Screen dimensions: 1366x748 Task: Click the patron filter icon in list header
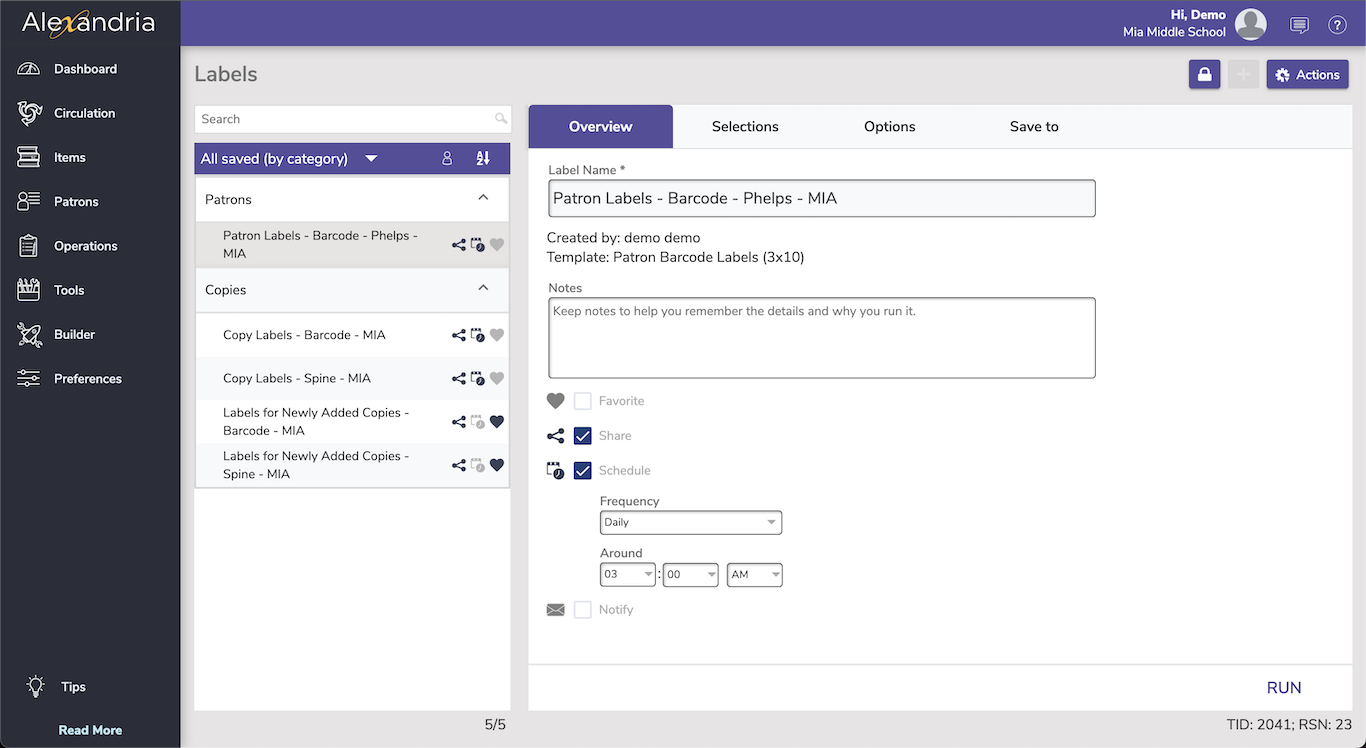447,158
